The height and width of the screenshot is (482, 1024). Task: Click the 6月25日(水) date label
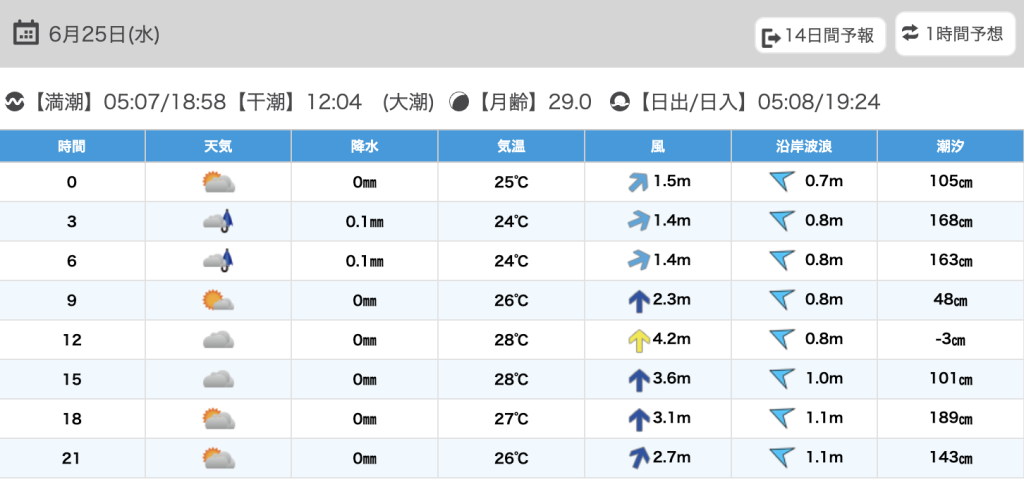(104, 34)
